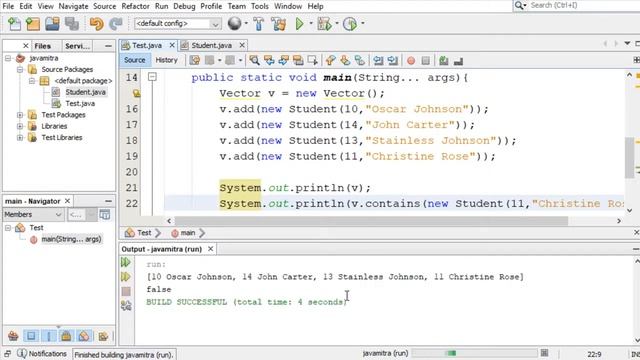Click Notifications in the status bar
Image resolution: width=640 pixels, height=360 pixels.
[x=42, y=353]
